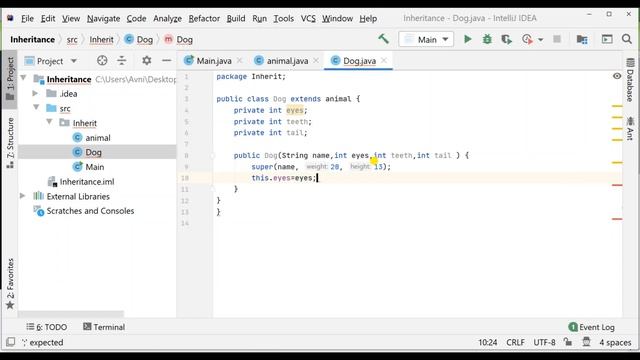This screenshot has height=360, width=640.
Task: Open Project Structure icon
Action: (582, 39)
